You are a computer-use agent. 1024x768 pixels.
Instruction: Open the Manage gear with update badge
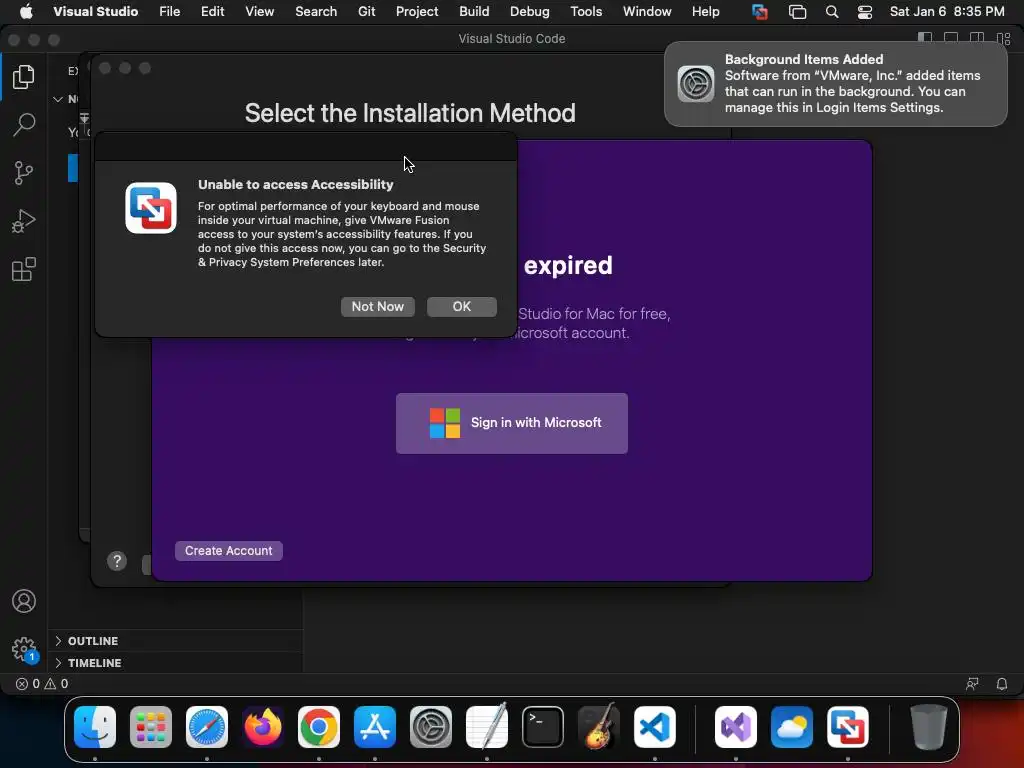click(24, 650)
